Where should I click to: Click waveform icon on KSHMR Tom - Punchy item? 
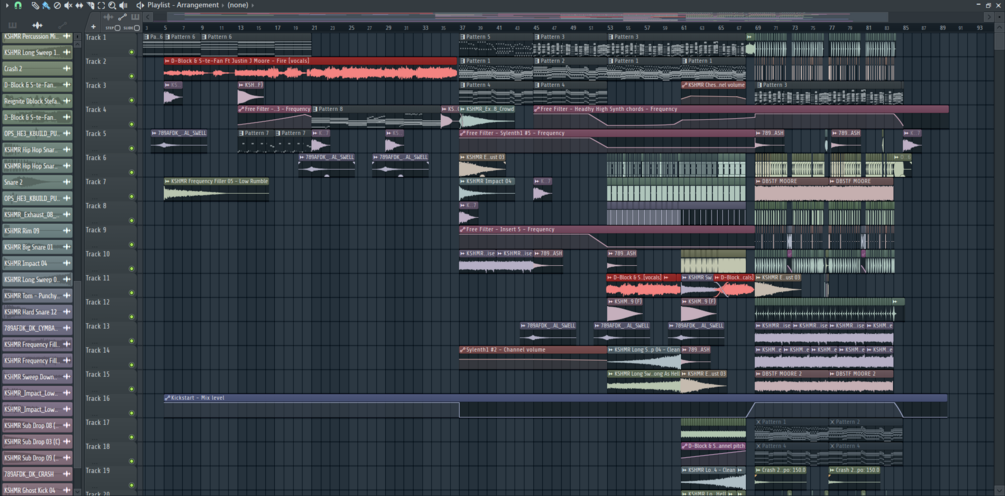[x=67, y=296]
